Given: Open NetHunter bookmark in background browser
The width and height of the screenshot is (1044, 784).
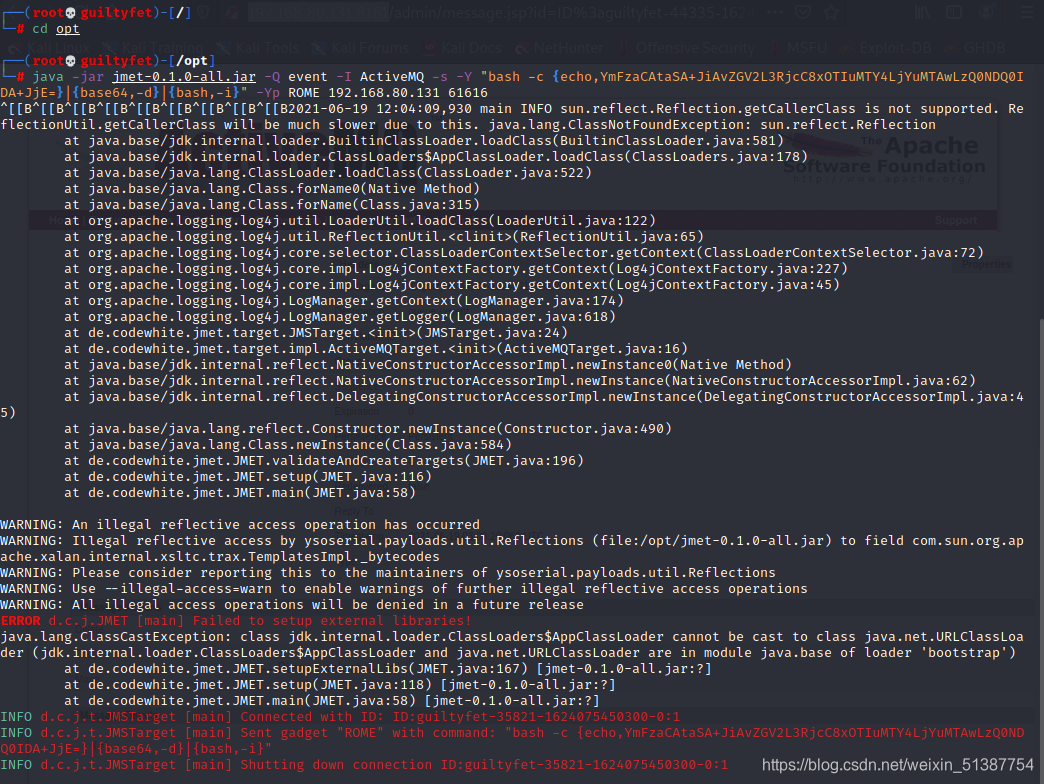Looking at the screenshot, I should click(560, 48).
